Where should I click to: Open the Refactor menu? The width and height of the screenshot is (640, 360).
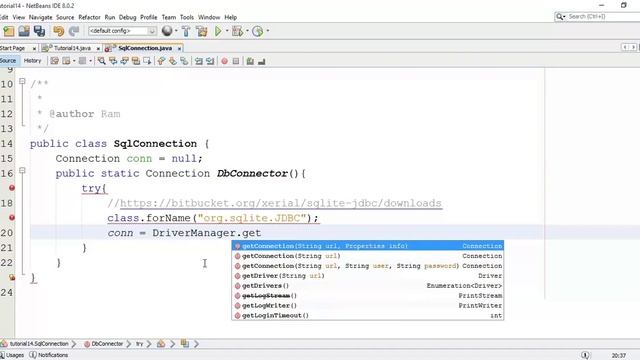(89, 17)
